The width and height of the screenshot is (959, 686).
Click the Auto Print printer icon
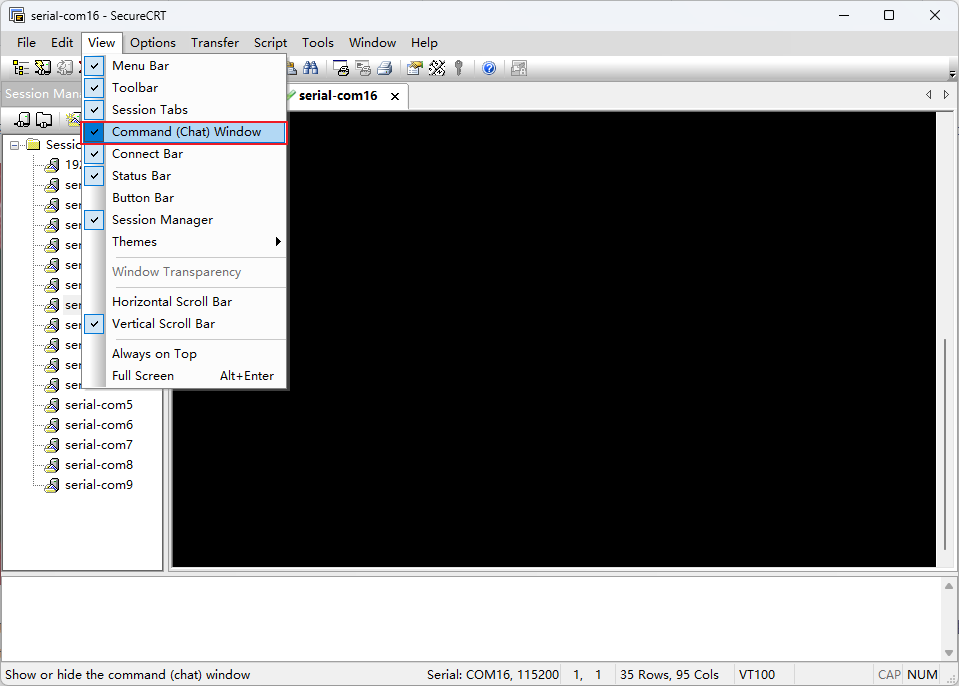tap(385, 68)
